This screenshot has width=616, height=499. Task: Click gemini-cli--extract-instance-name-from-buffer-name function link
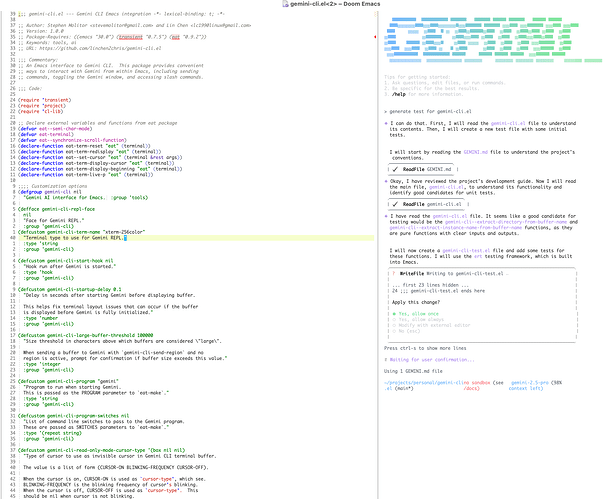[456, 227]
